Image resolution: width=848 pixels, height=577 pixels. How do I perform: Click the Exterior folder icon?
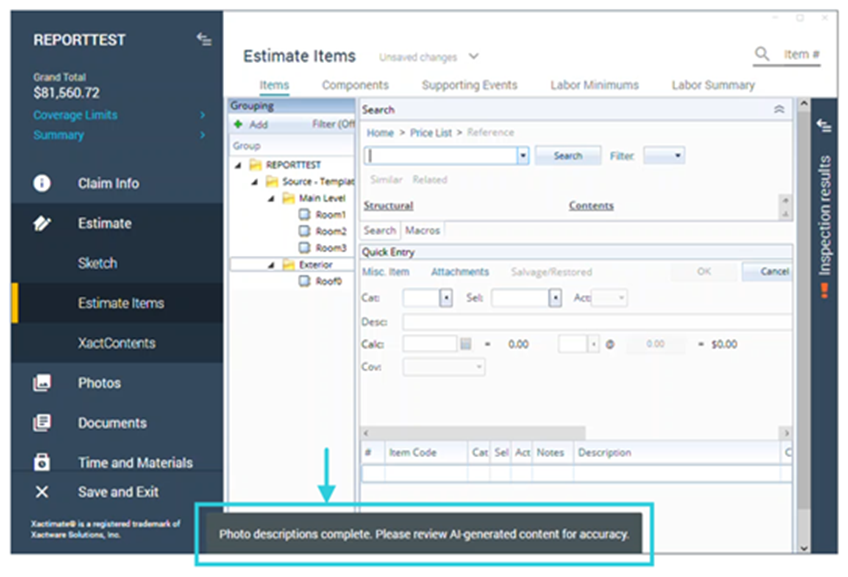(289, 264)
